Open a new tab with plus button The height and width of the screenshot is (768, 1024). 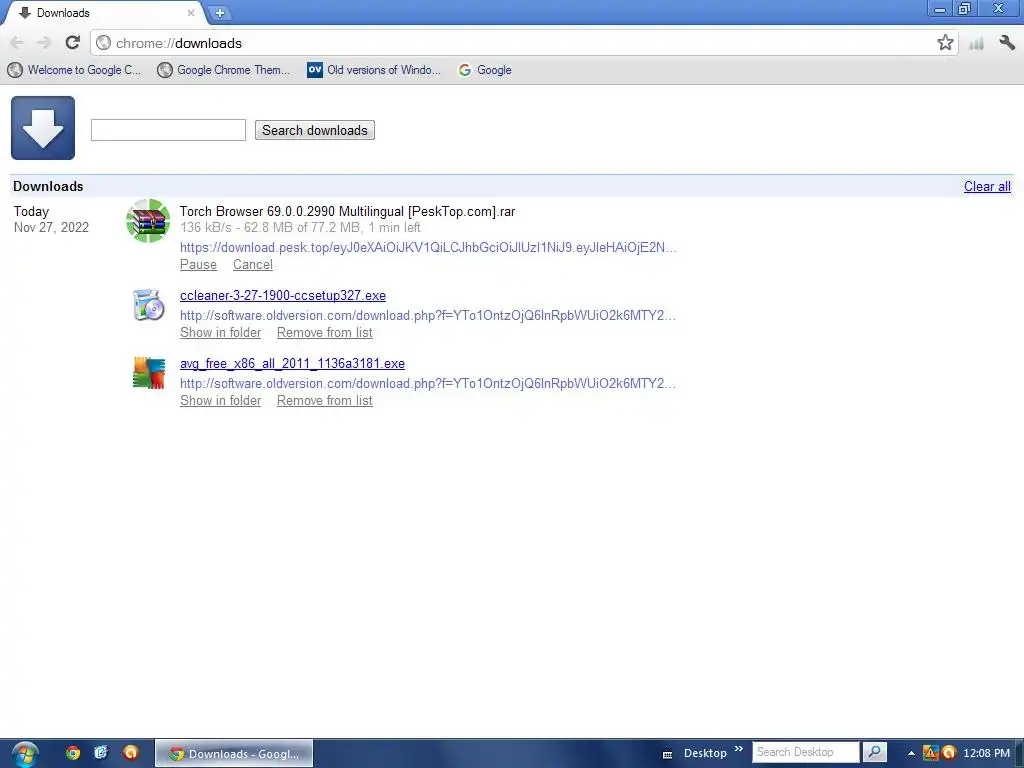point(220,12)
